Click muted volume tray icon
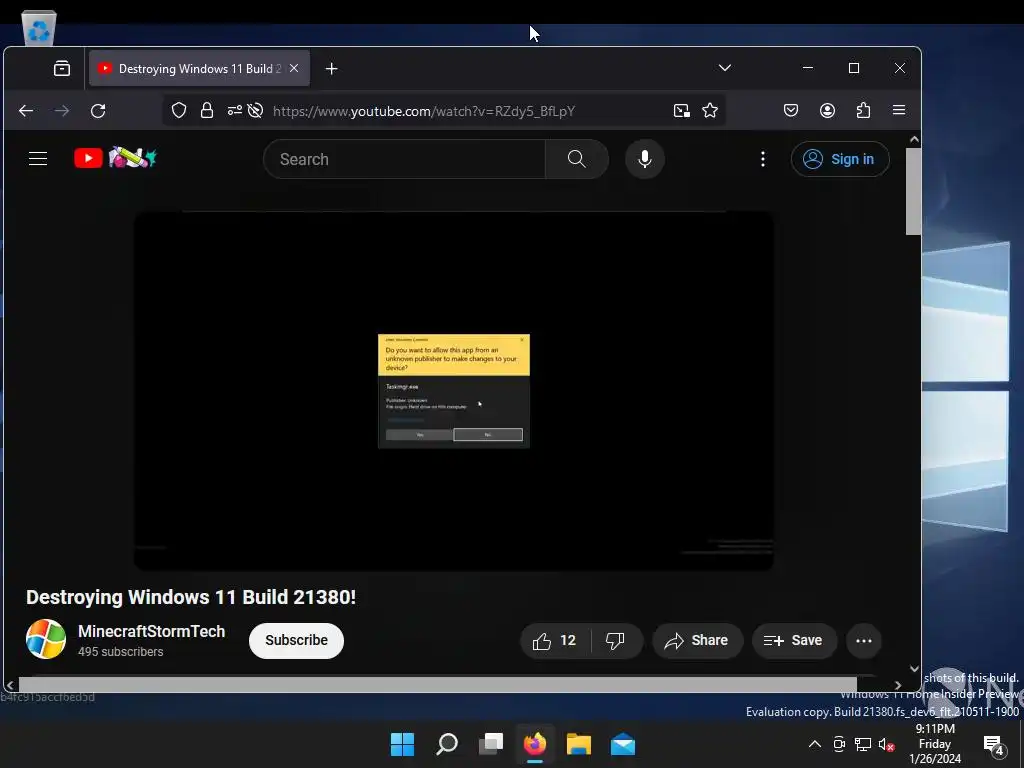 pos(886,744)
